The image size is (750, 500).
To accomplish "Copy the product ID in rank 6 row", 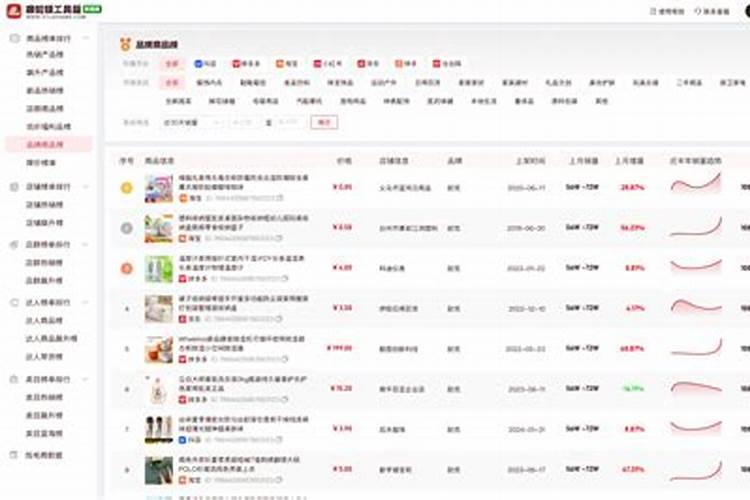I will click(x=286, y=399).
